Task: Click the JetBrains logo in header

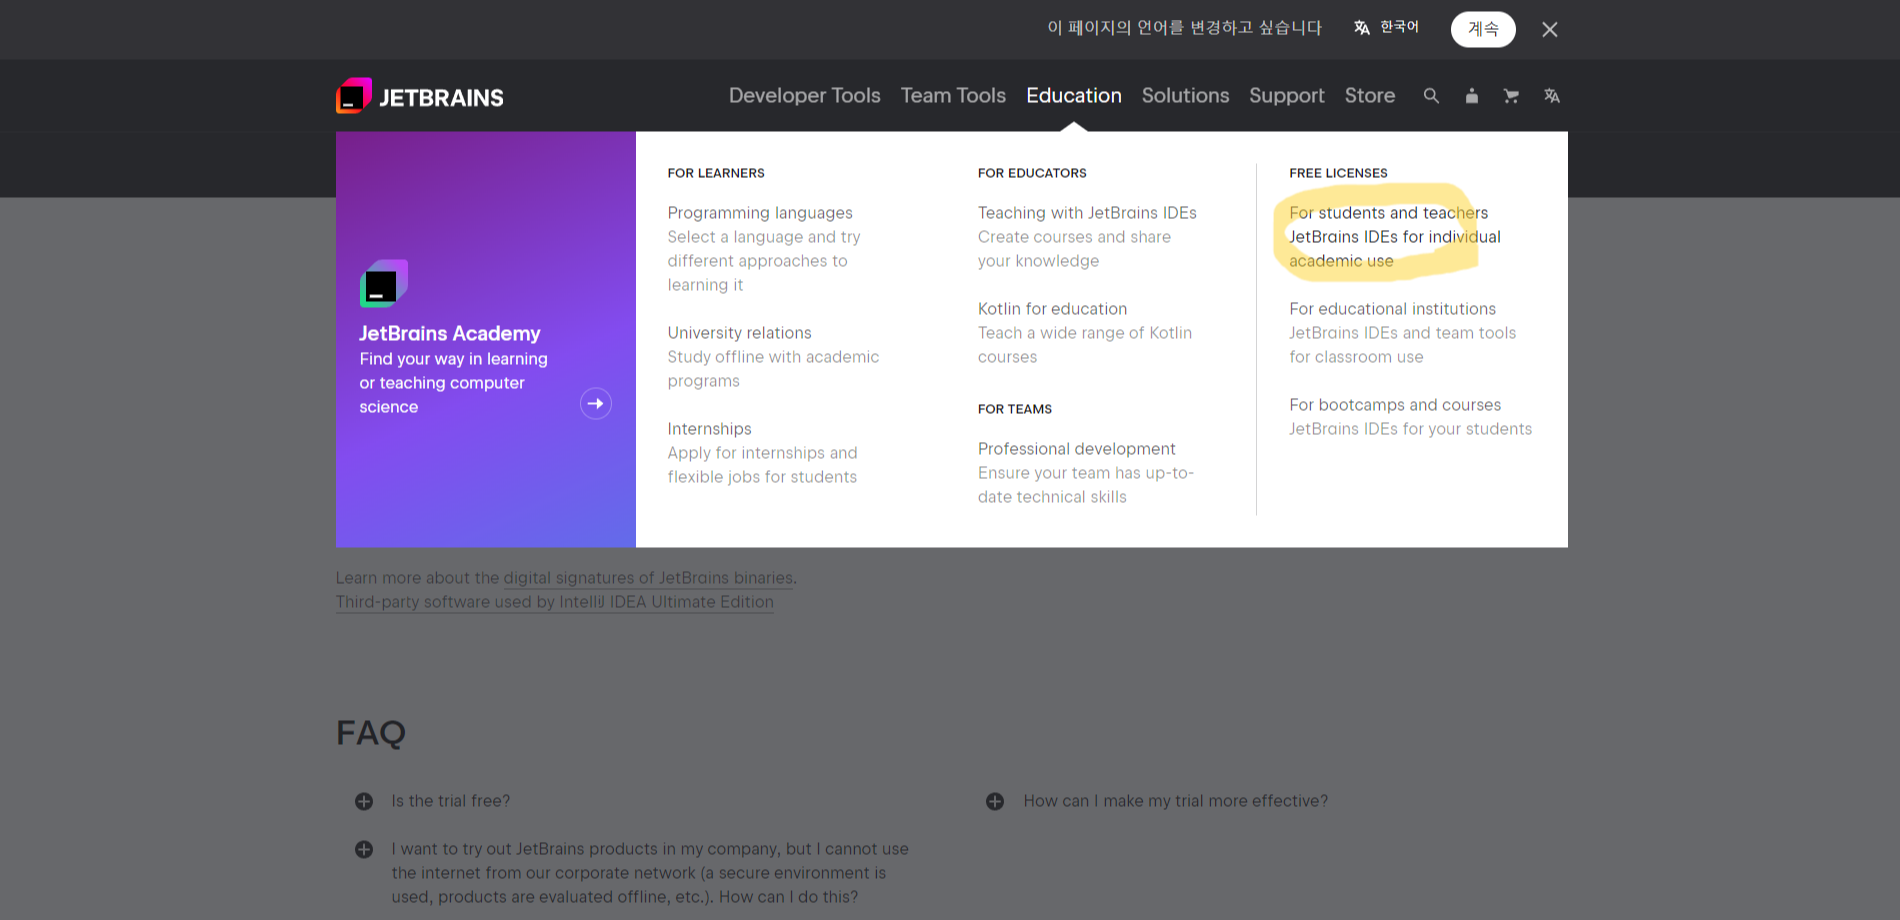Action: click(420, 96)
